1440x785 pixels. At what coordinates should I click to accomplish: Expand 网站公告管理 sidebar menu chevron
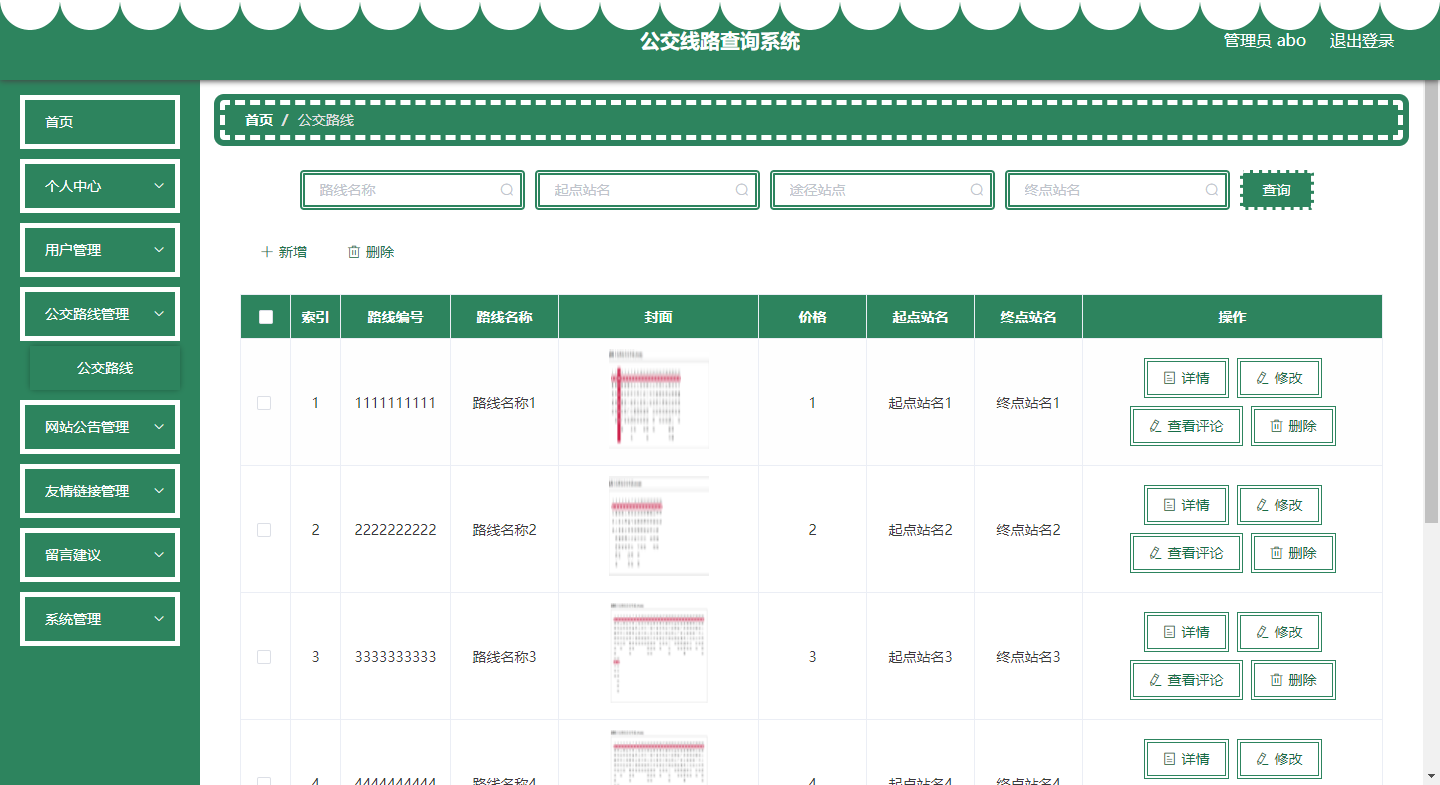[x=159, y=427]
